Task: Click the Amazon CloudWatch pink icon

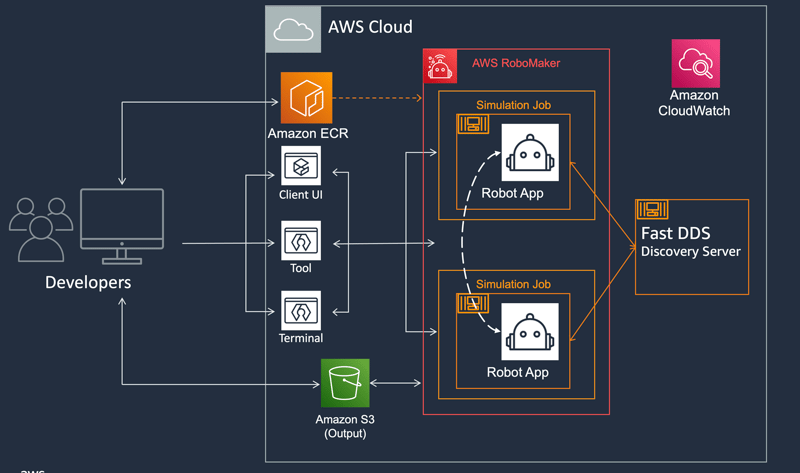Action: click(695, 63)
